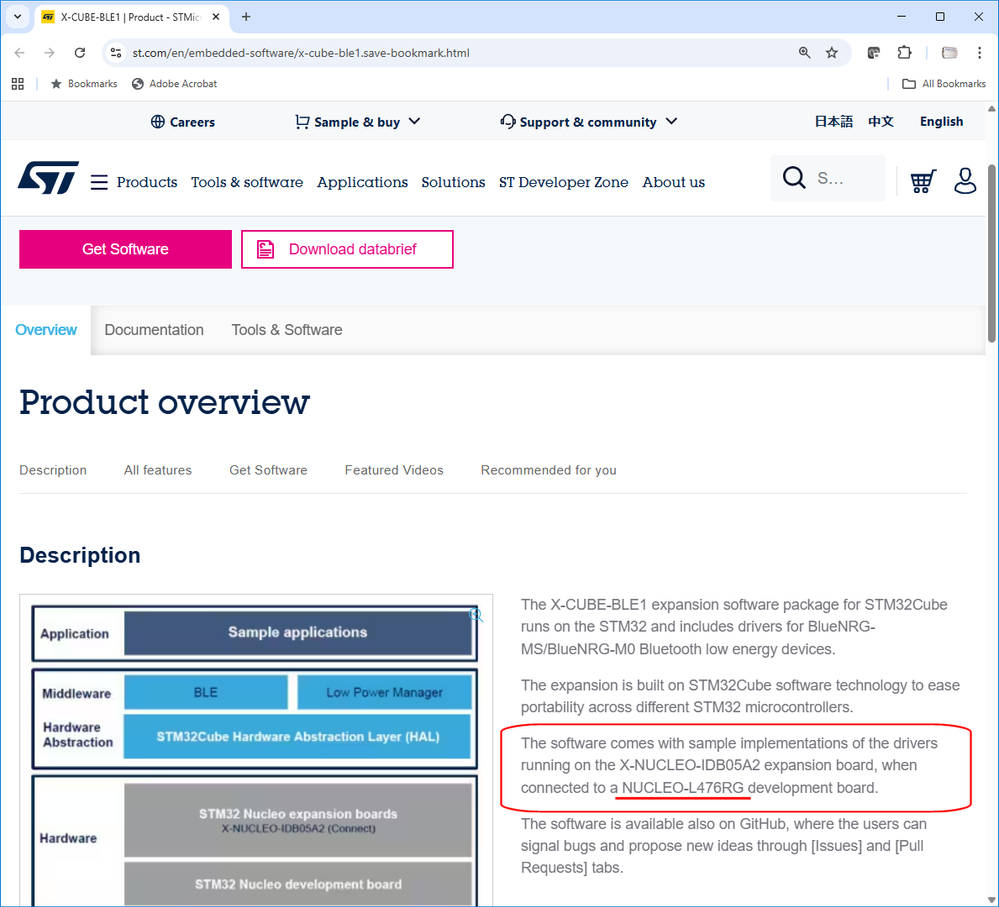
Task: Switch to Tools & Software tab
Action: pos(287,330)
